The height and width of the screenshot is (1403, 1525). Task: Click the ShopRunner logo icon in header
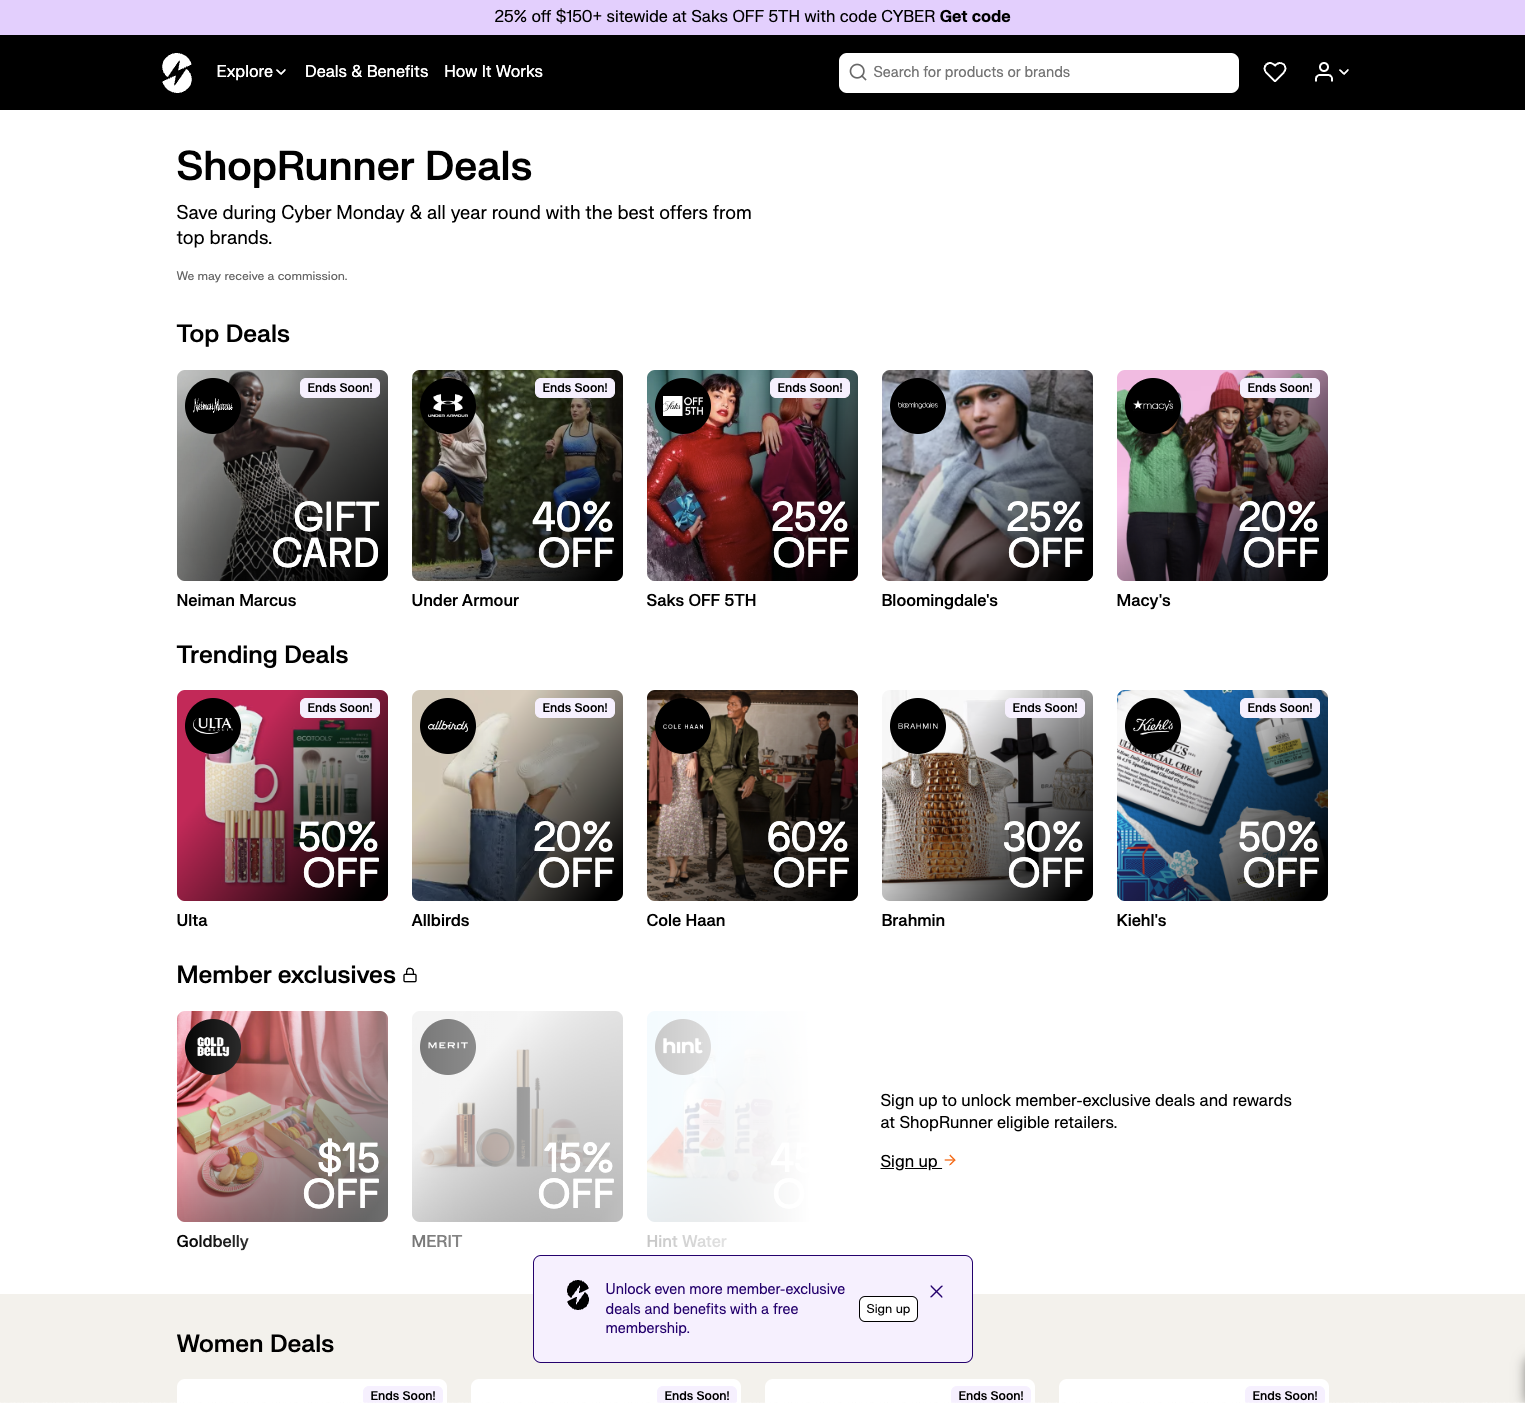[x=177, y=72]
